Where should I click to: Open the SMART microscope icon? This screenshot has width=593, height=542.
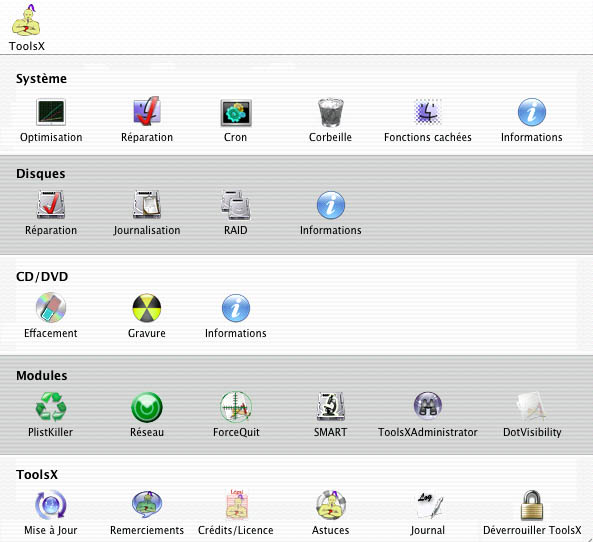click(x=331, y=406)
